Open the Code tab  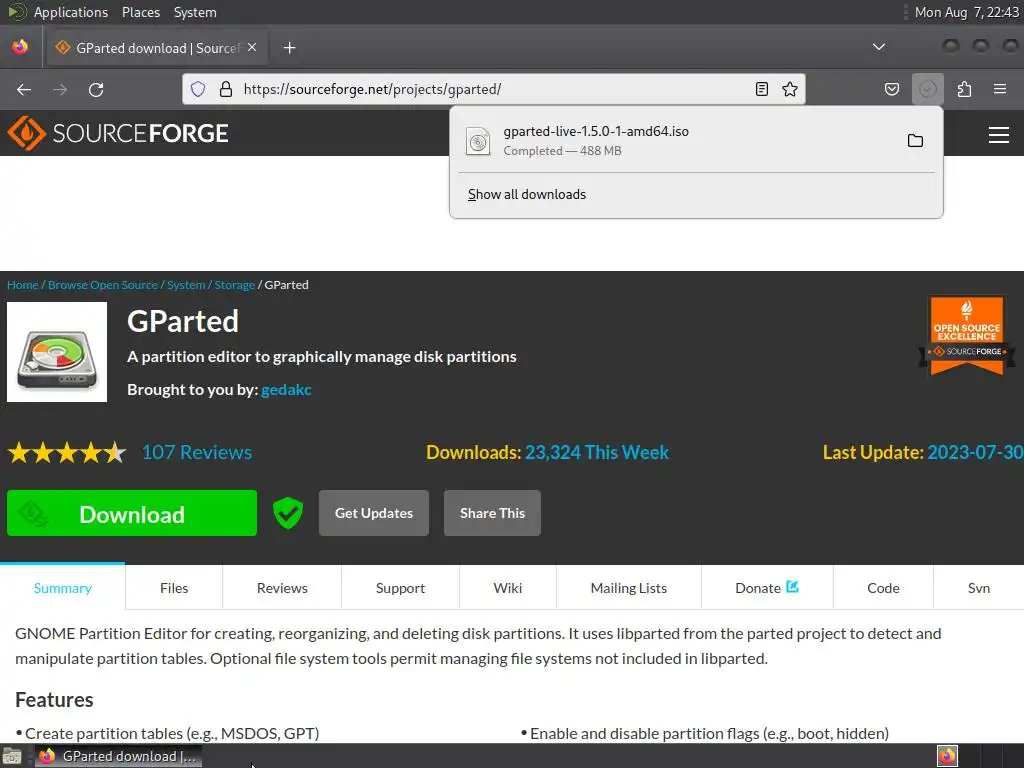click(883, 588)
